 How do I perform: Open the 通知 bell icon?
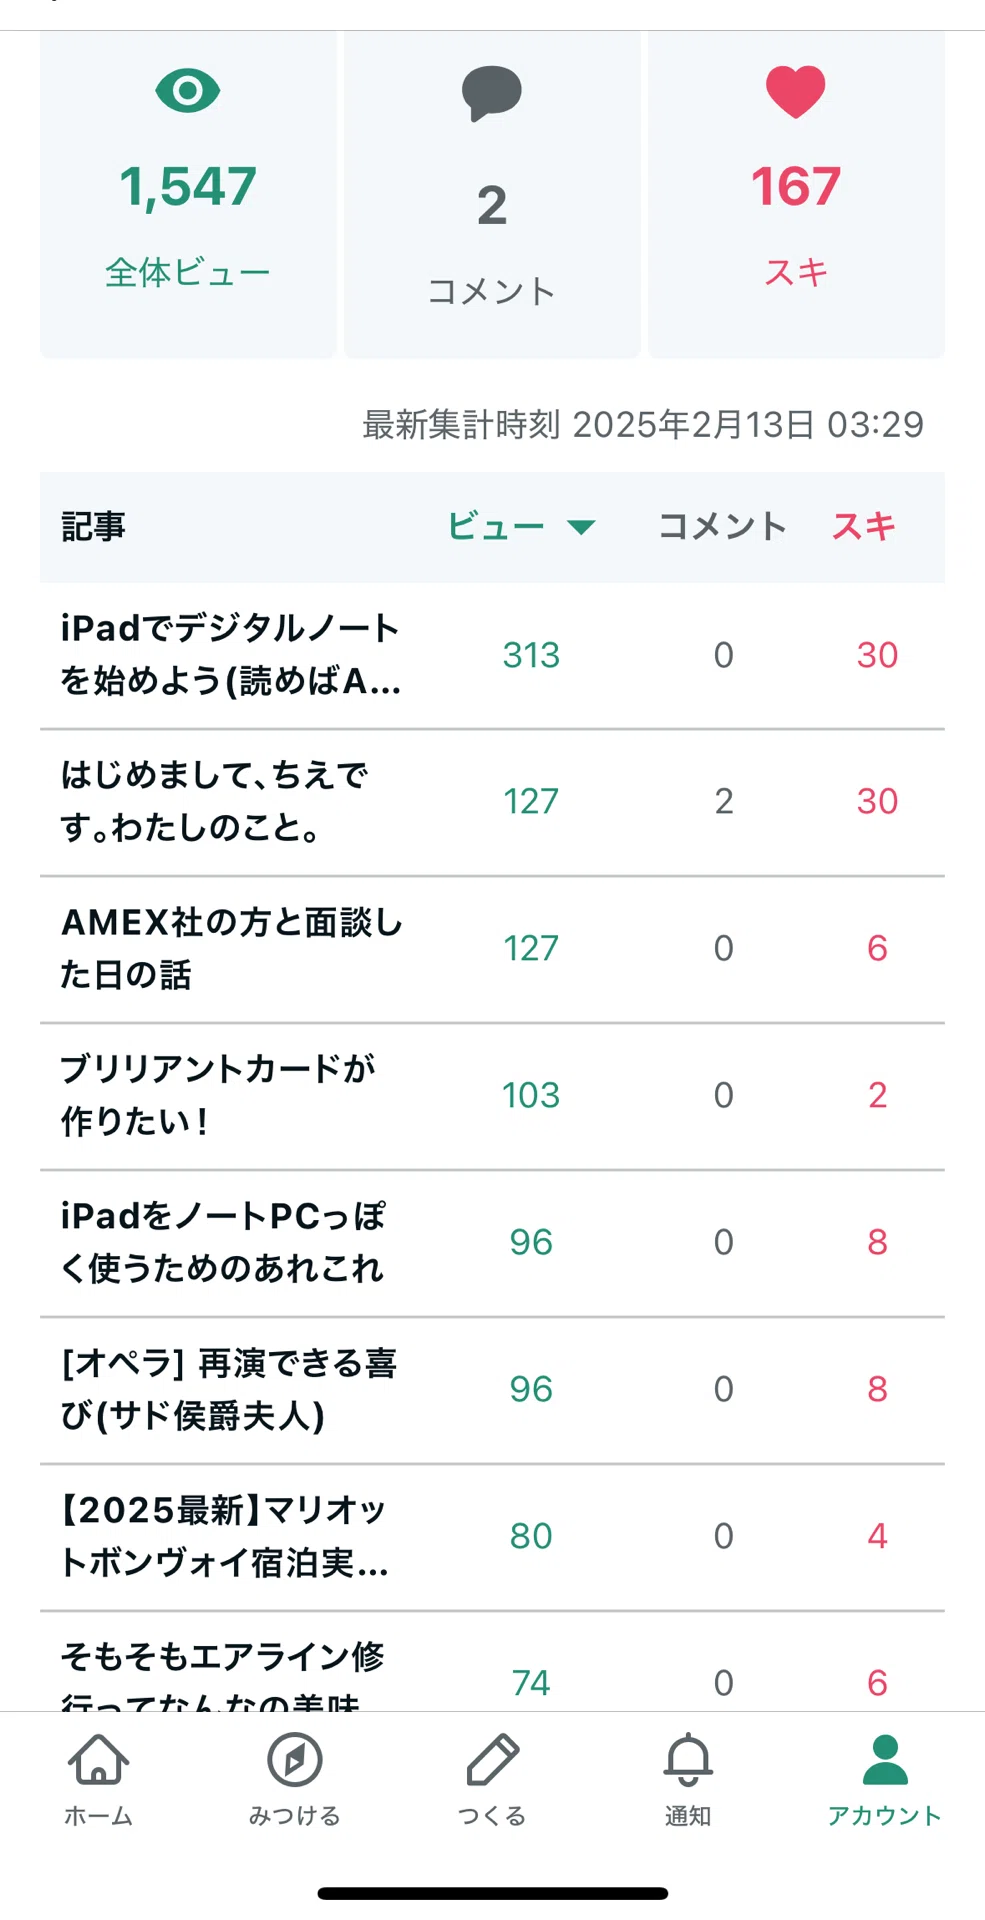[689, 1760]
